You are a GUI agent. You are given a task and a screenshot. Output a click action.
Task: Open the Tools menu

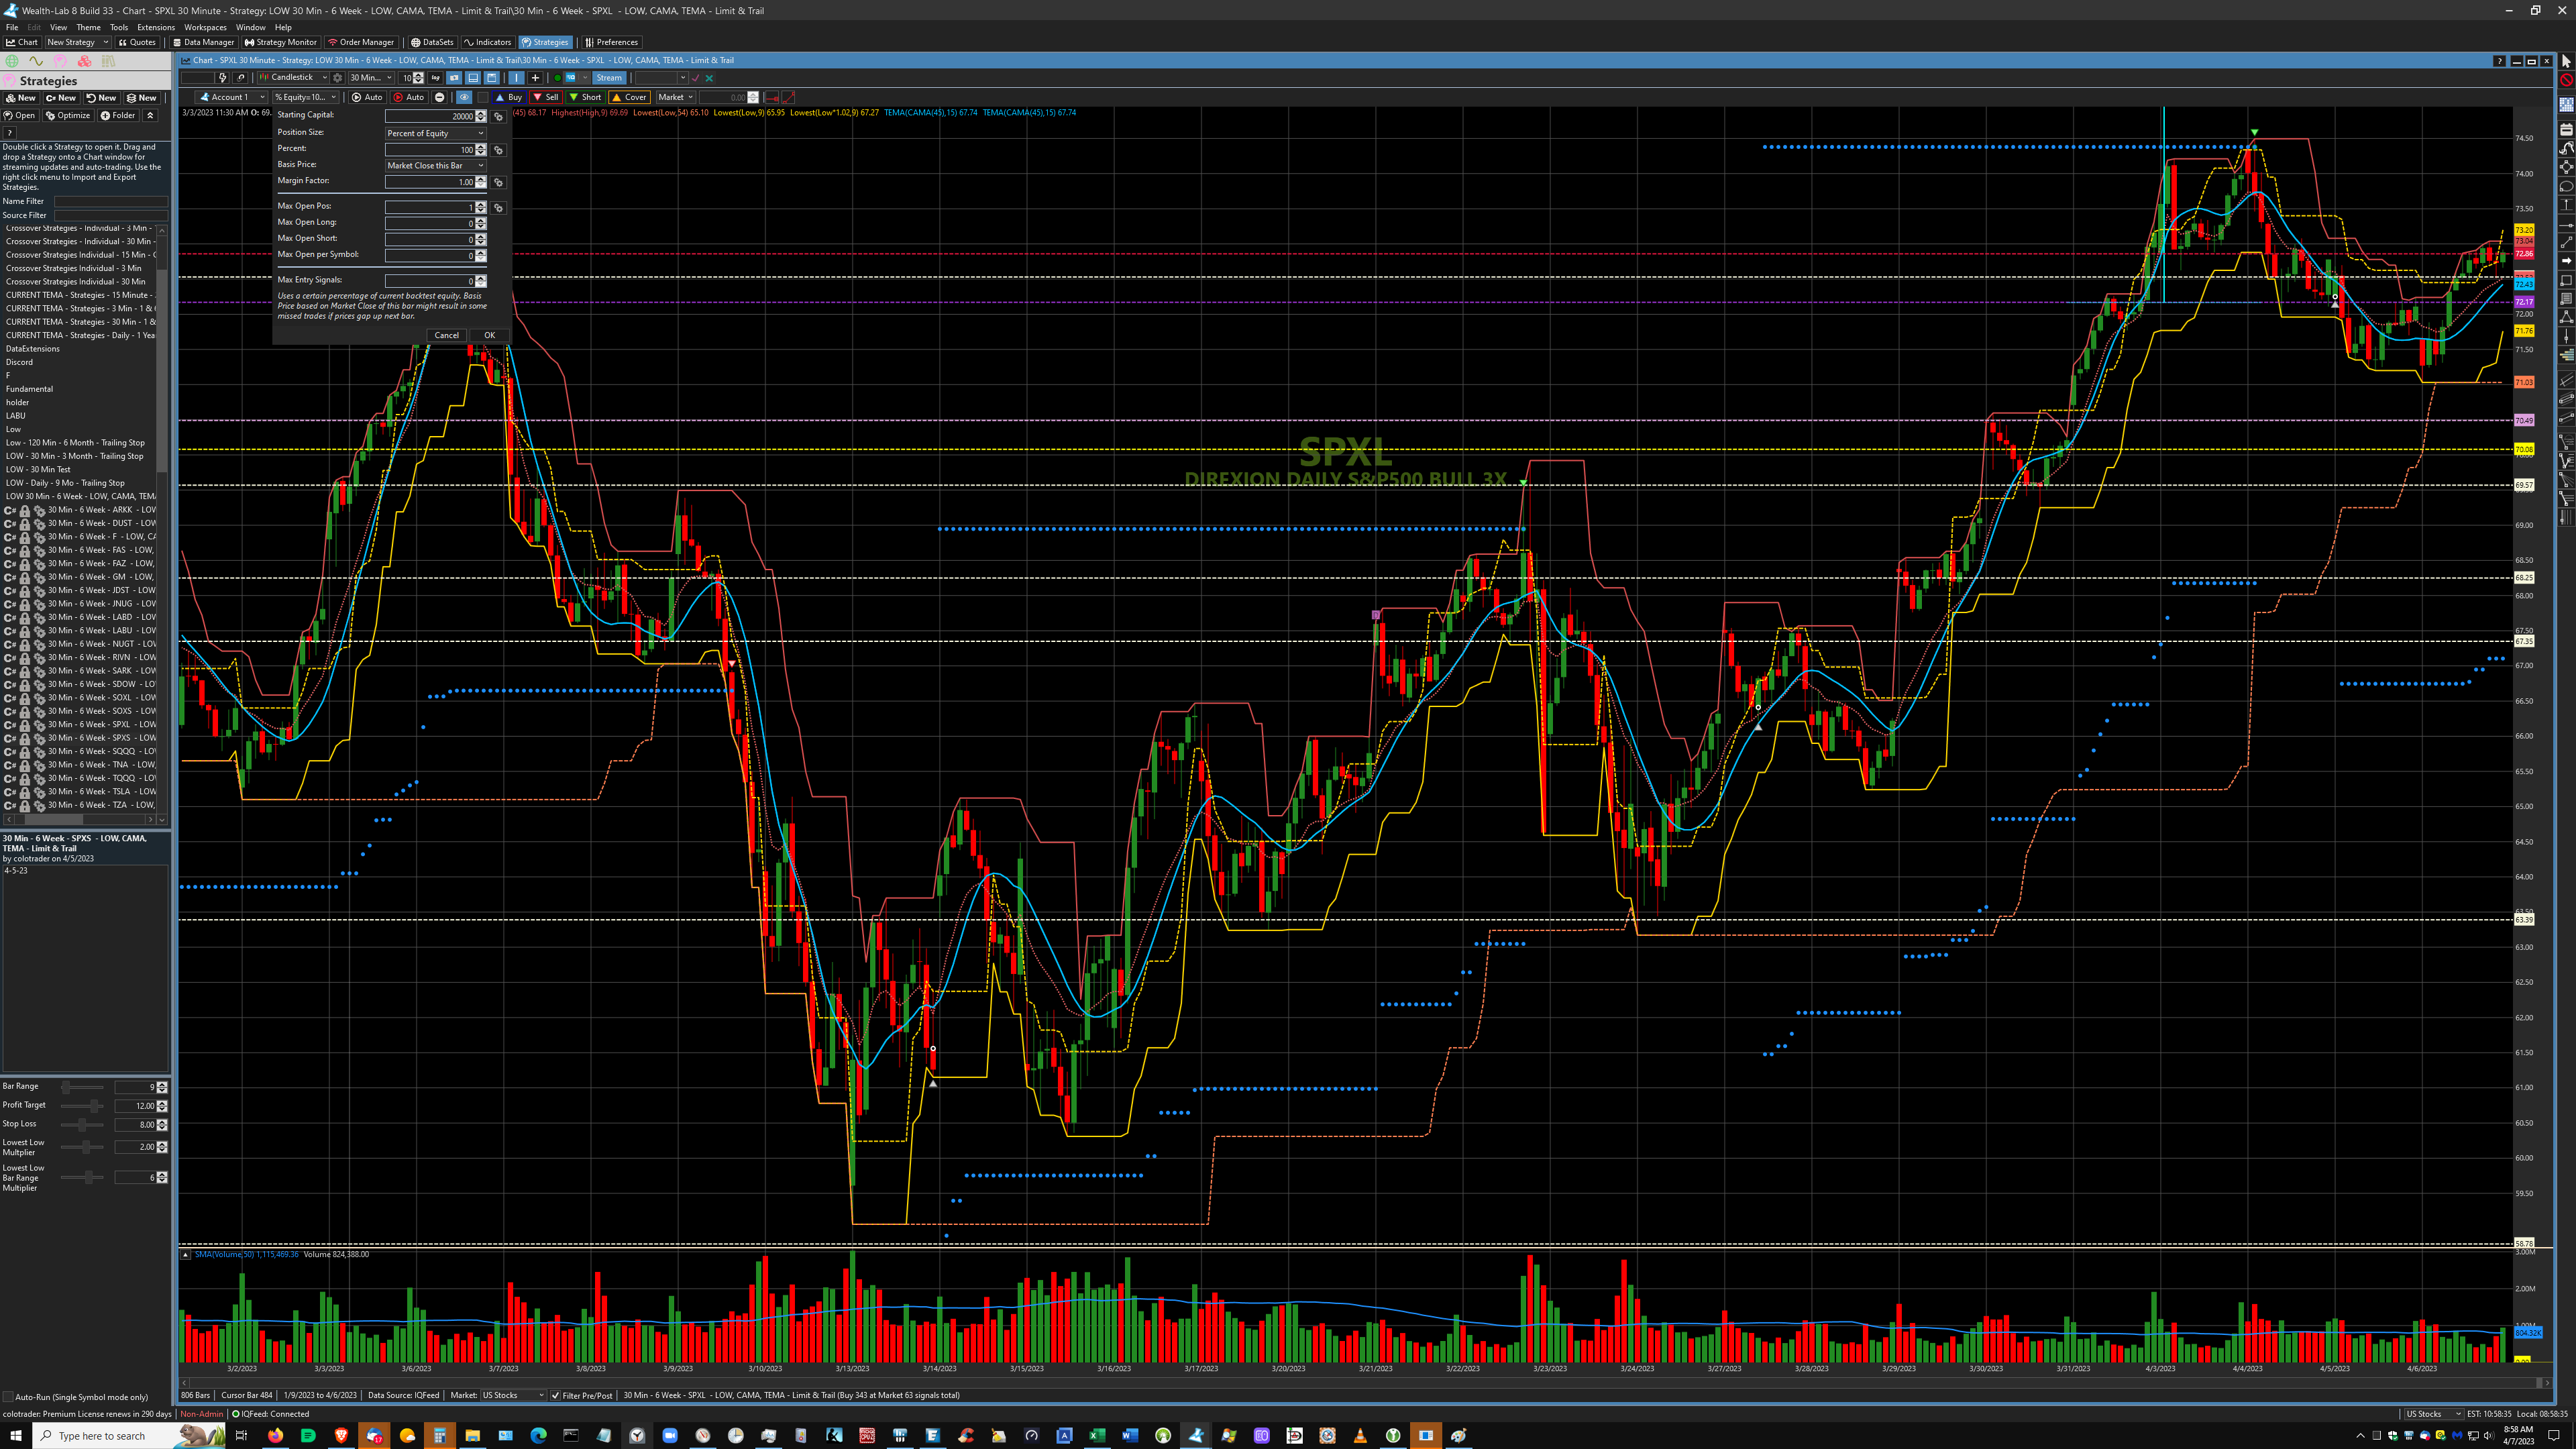point(119,27)
